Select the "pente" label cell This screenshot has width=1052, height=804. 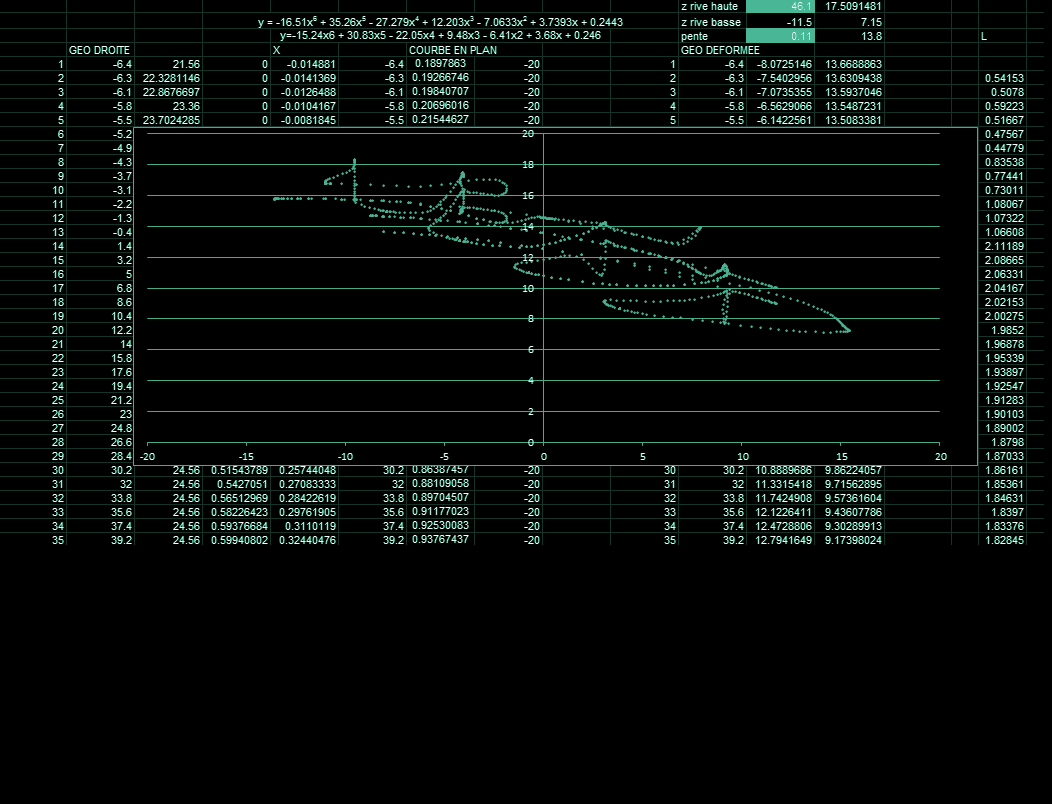coord(712,36)
